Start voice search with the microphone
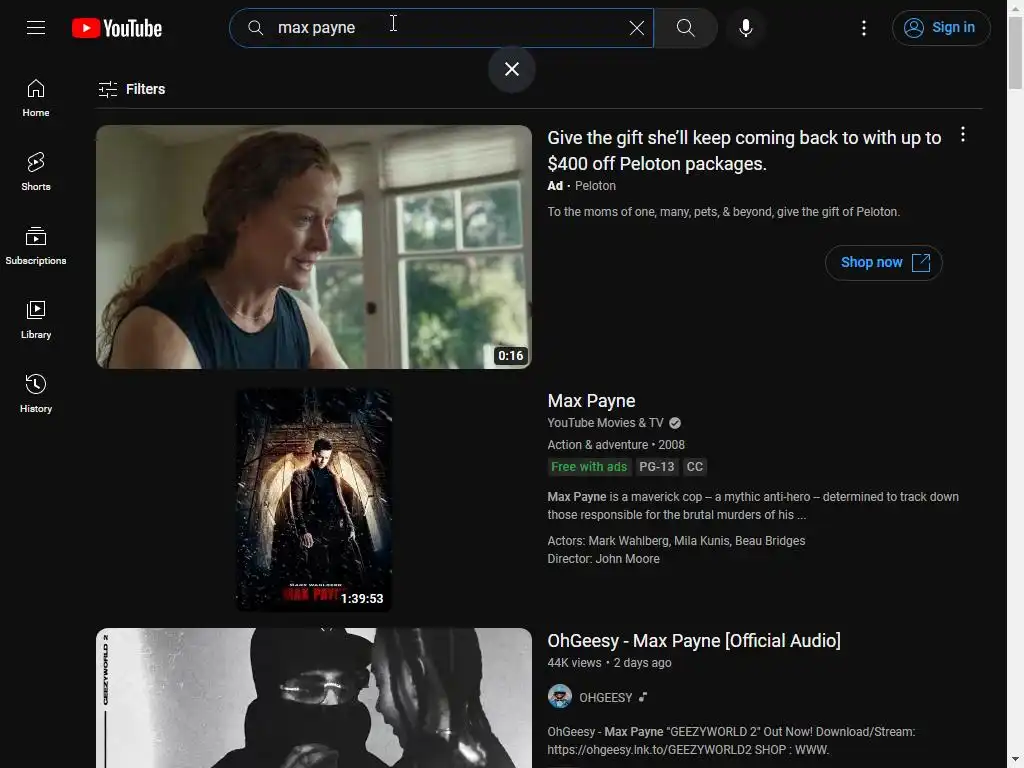 click(x=746, y=27)
